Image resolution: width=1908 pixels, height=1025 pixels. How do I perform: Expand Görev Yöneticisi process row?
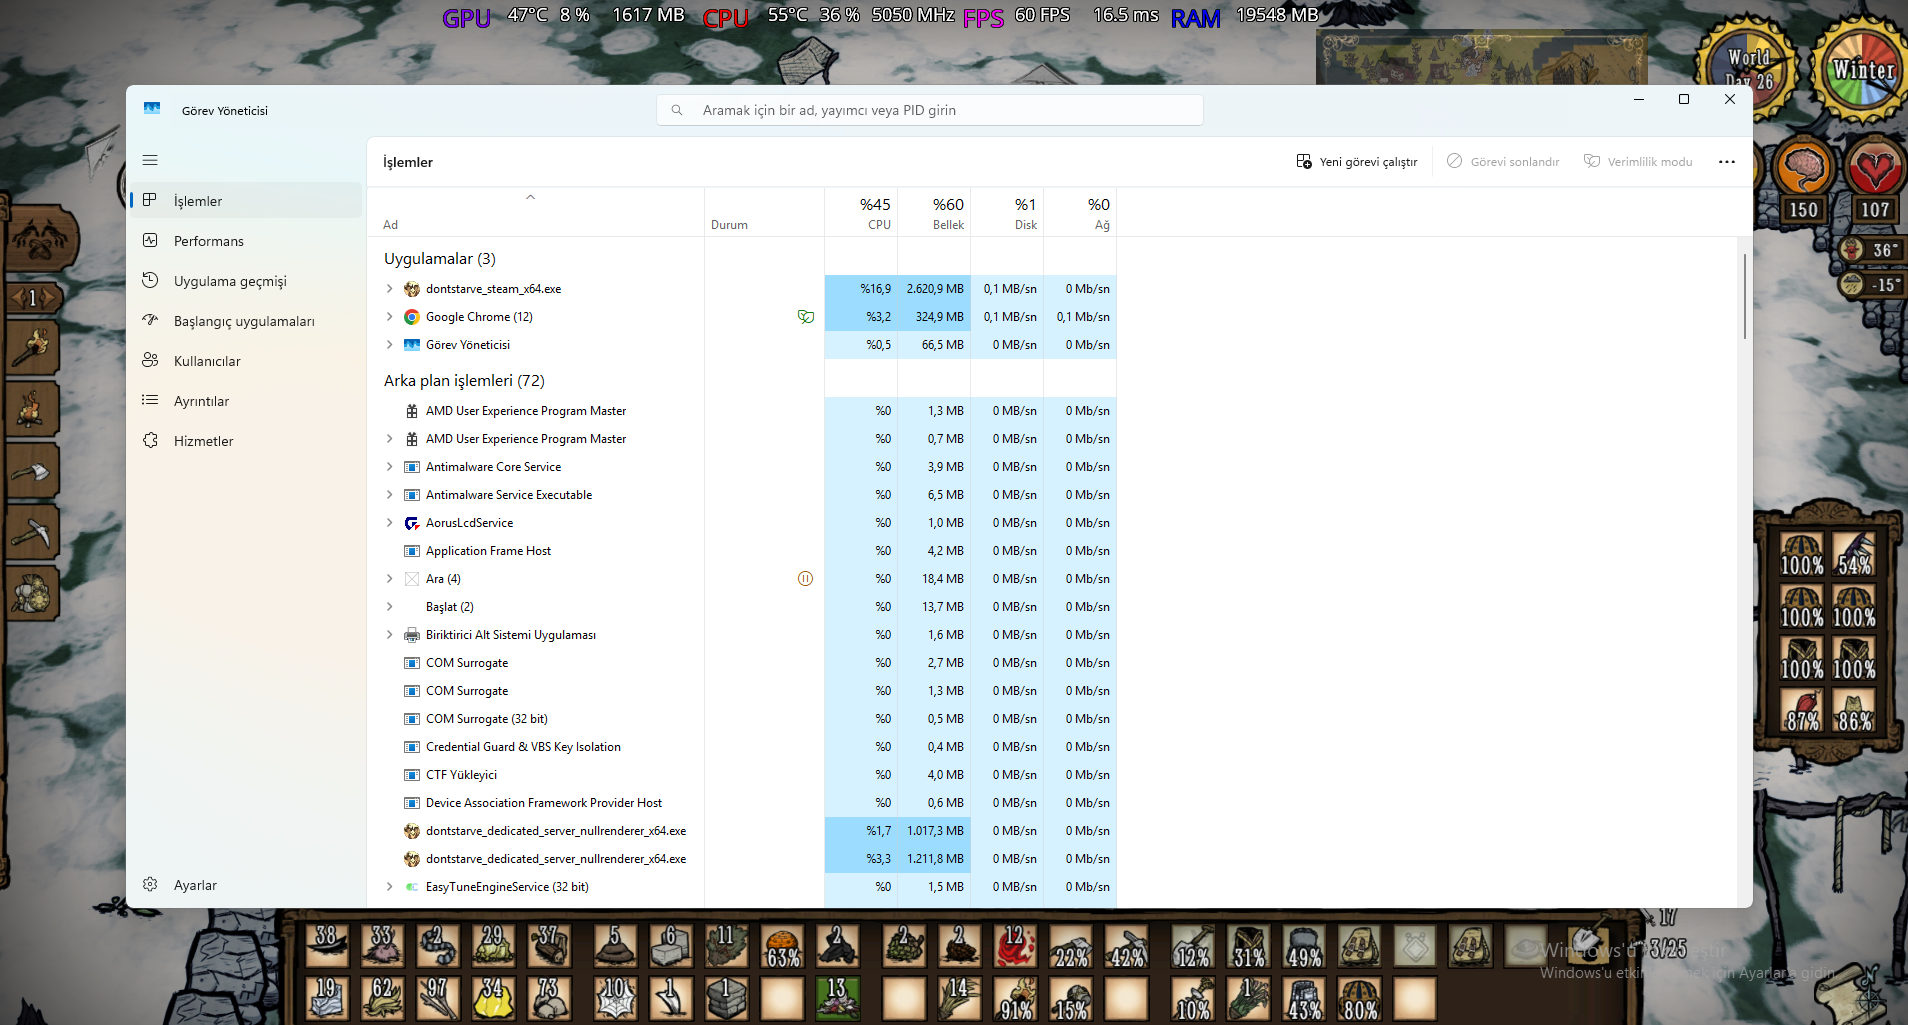(x=390, y=345)
